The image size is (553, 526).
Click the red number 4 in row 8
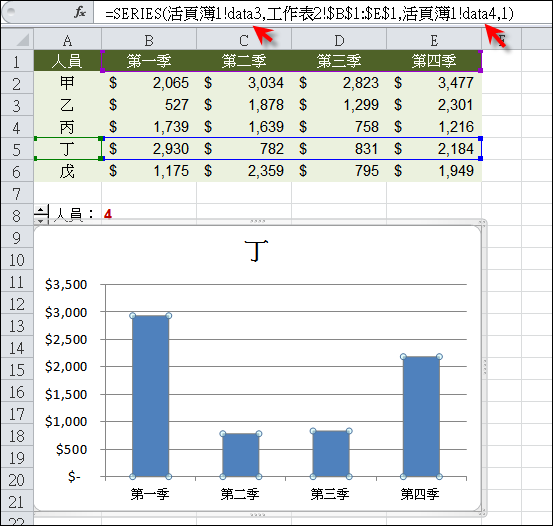[x=108, y=214]
